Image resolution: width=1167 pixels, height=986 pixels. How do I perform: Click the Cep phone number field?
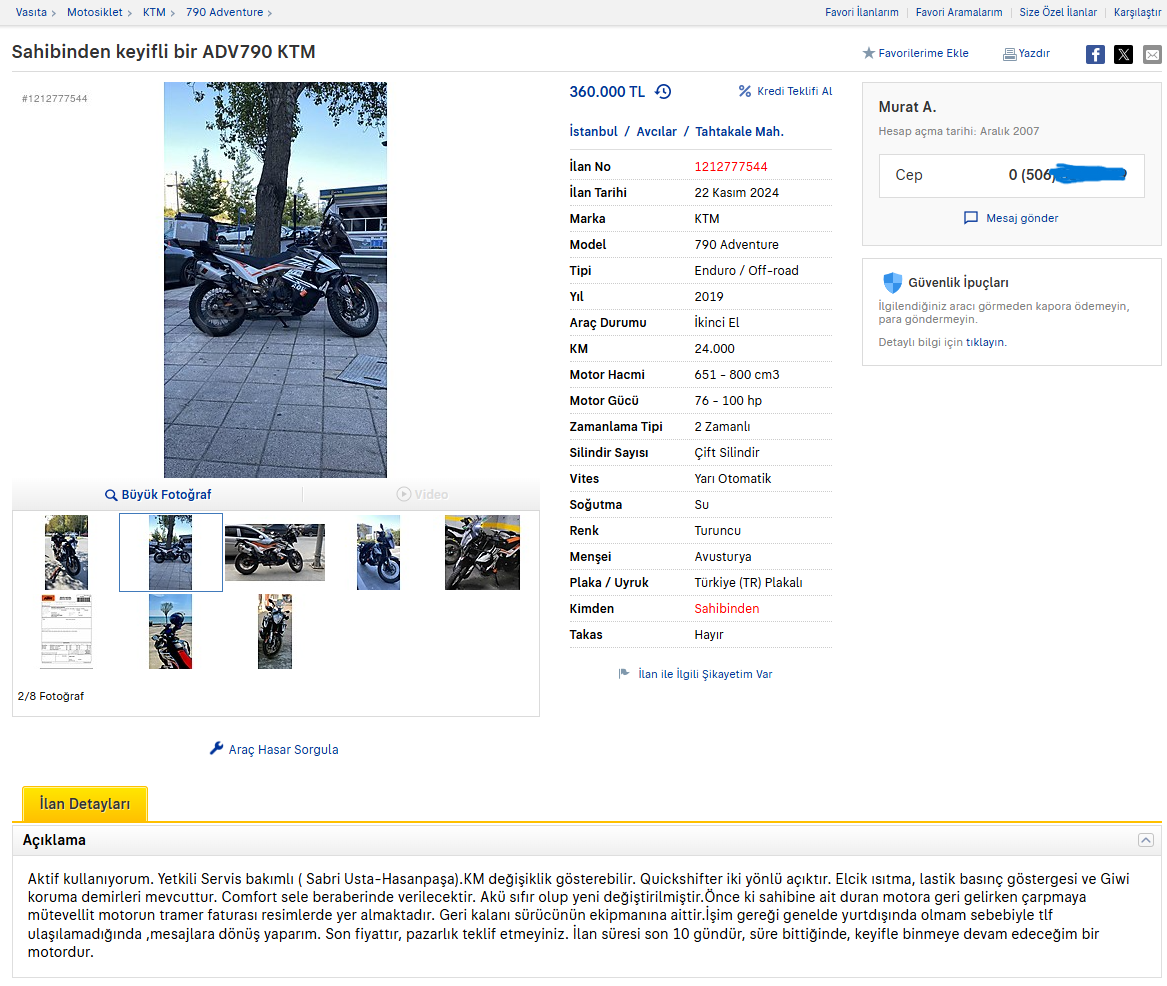pos(1011,176)
